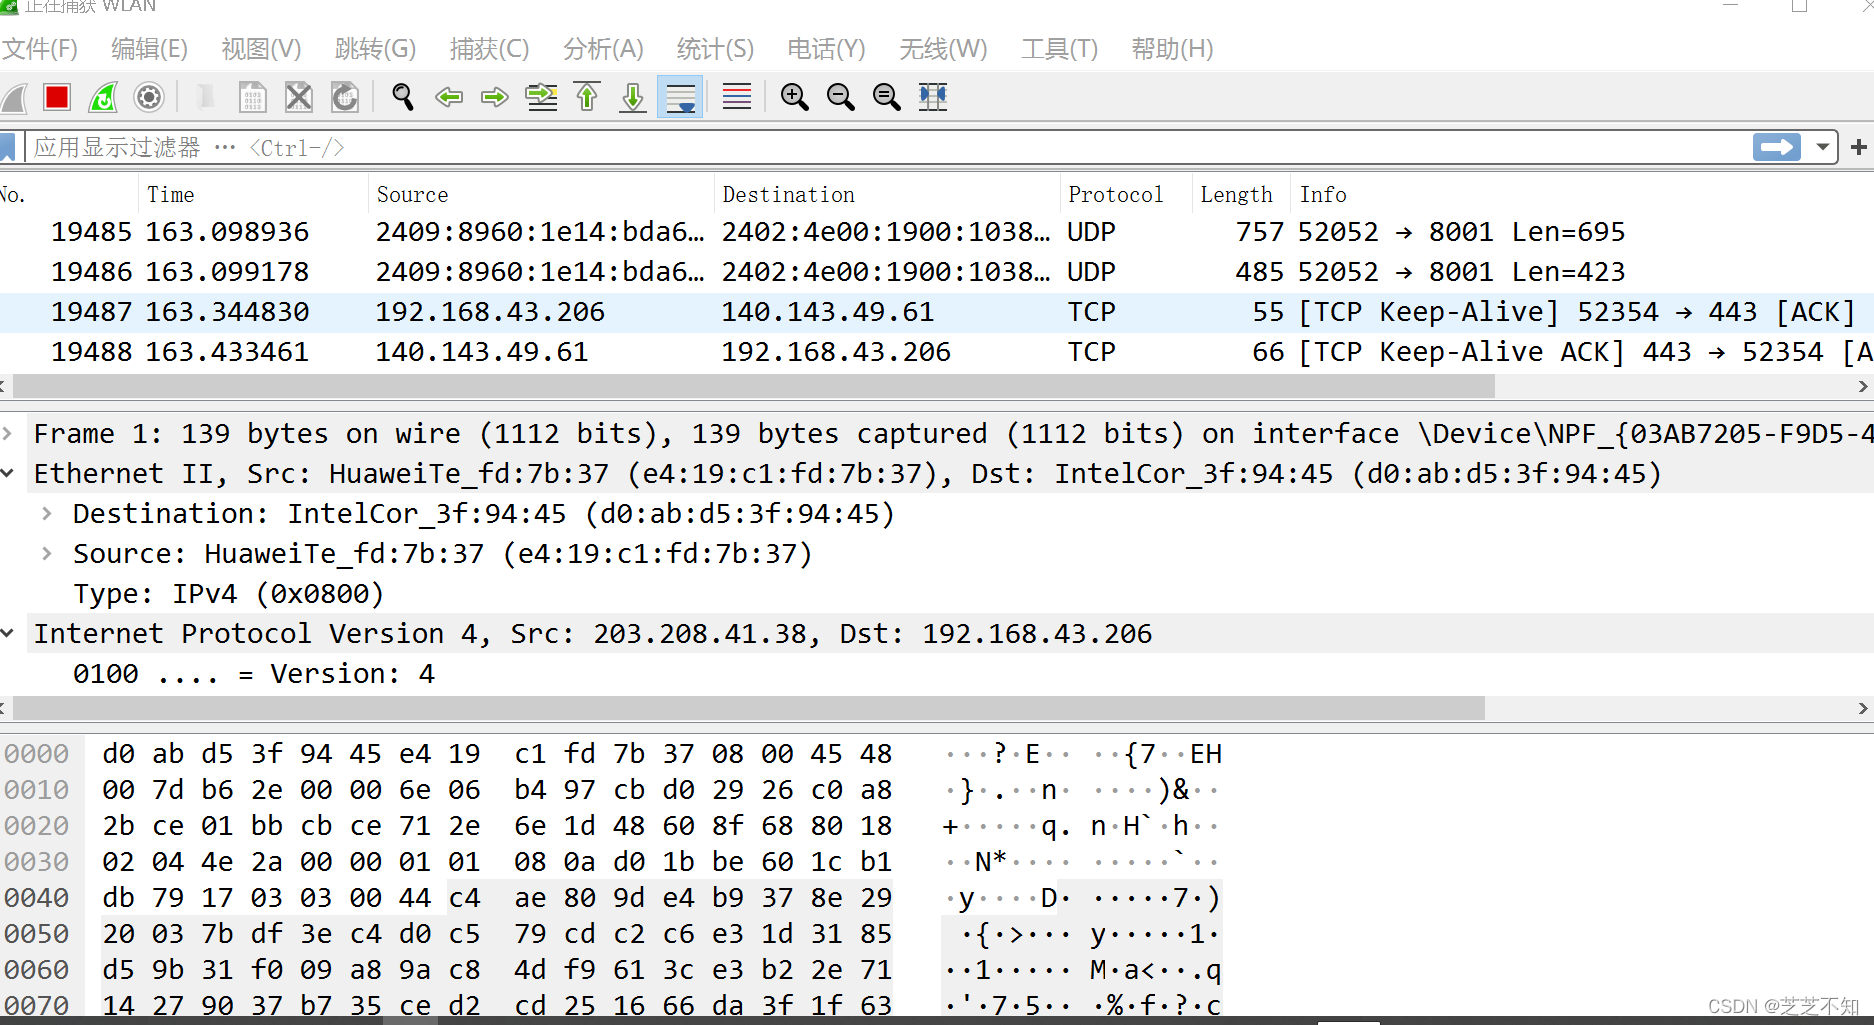Open the find packet magnifier
This screenshot has width=1874, height=1025.
tap(403, 97)
